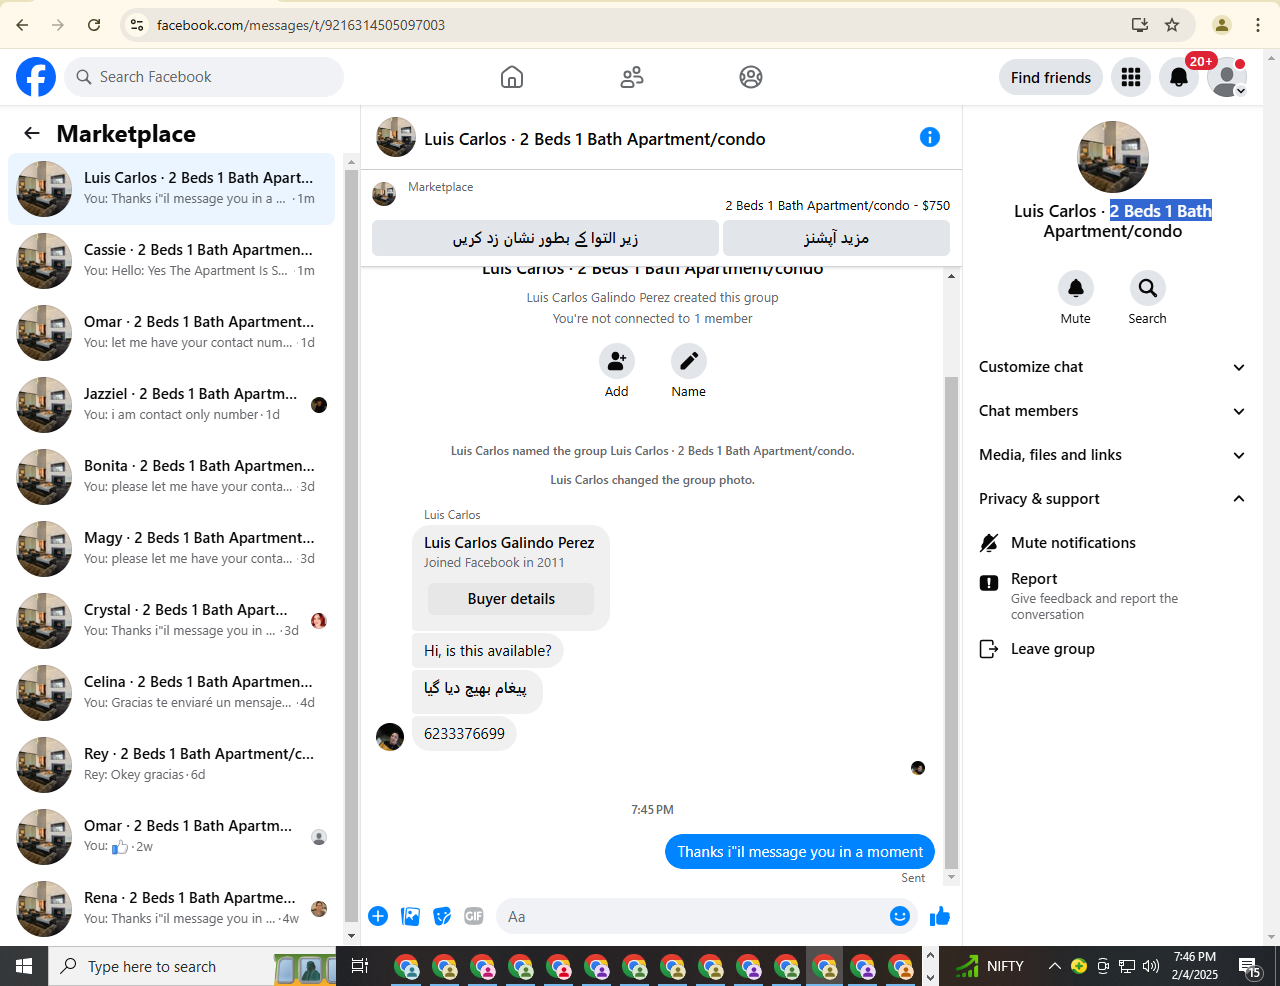
Task: Choose a sticker icon in composer
Action: pyautogui.click(x=442, y=916)
